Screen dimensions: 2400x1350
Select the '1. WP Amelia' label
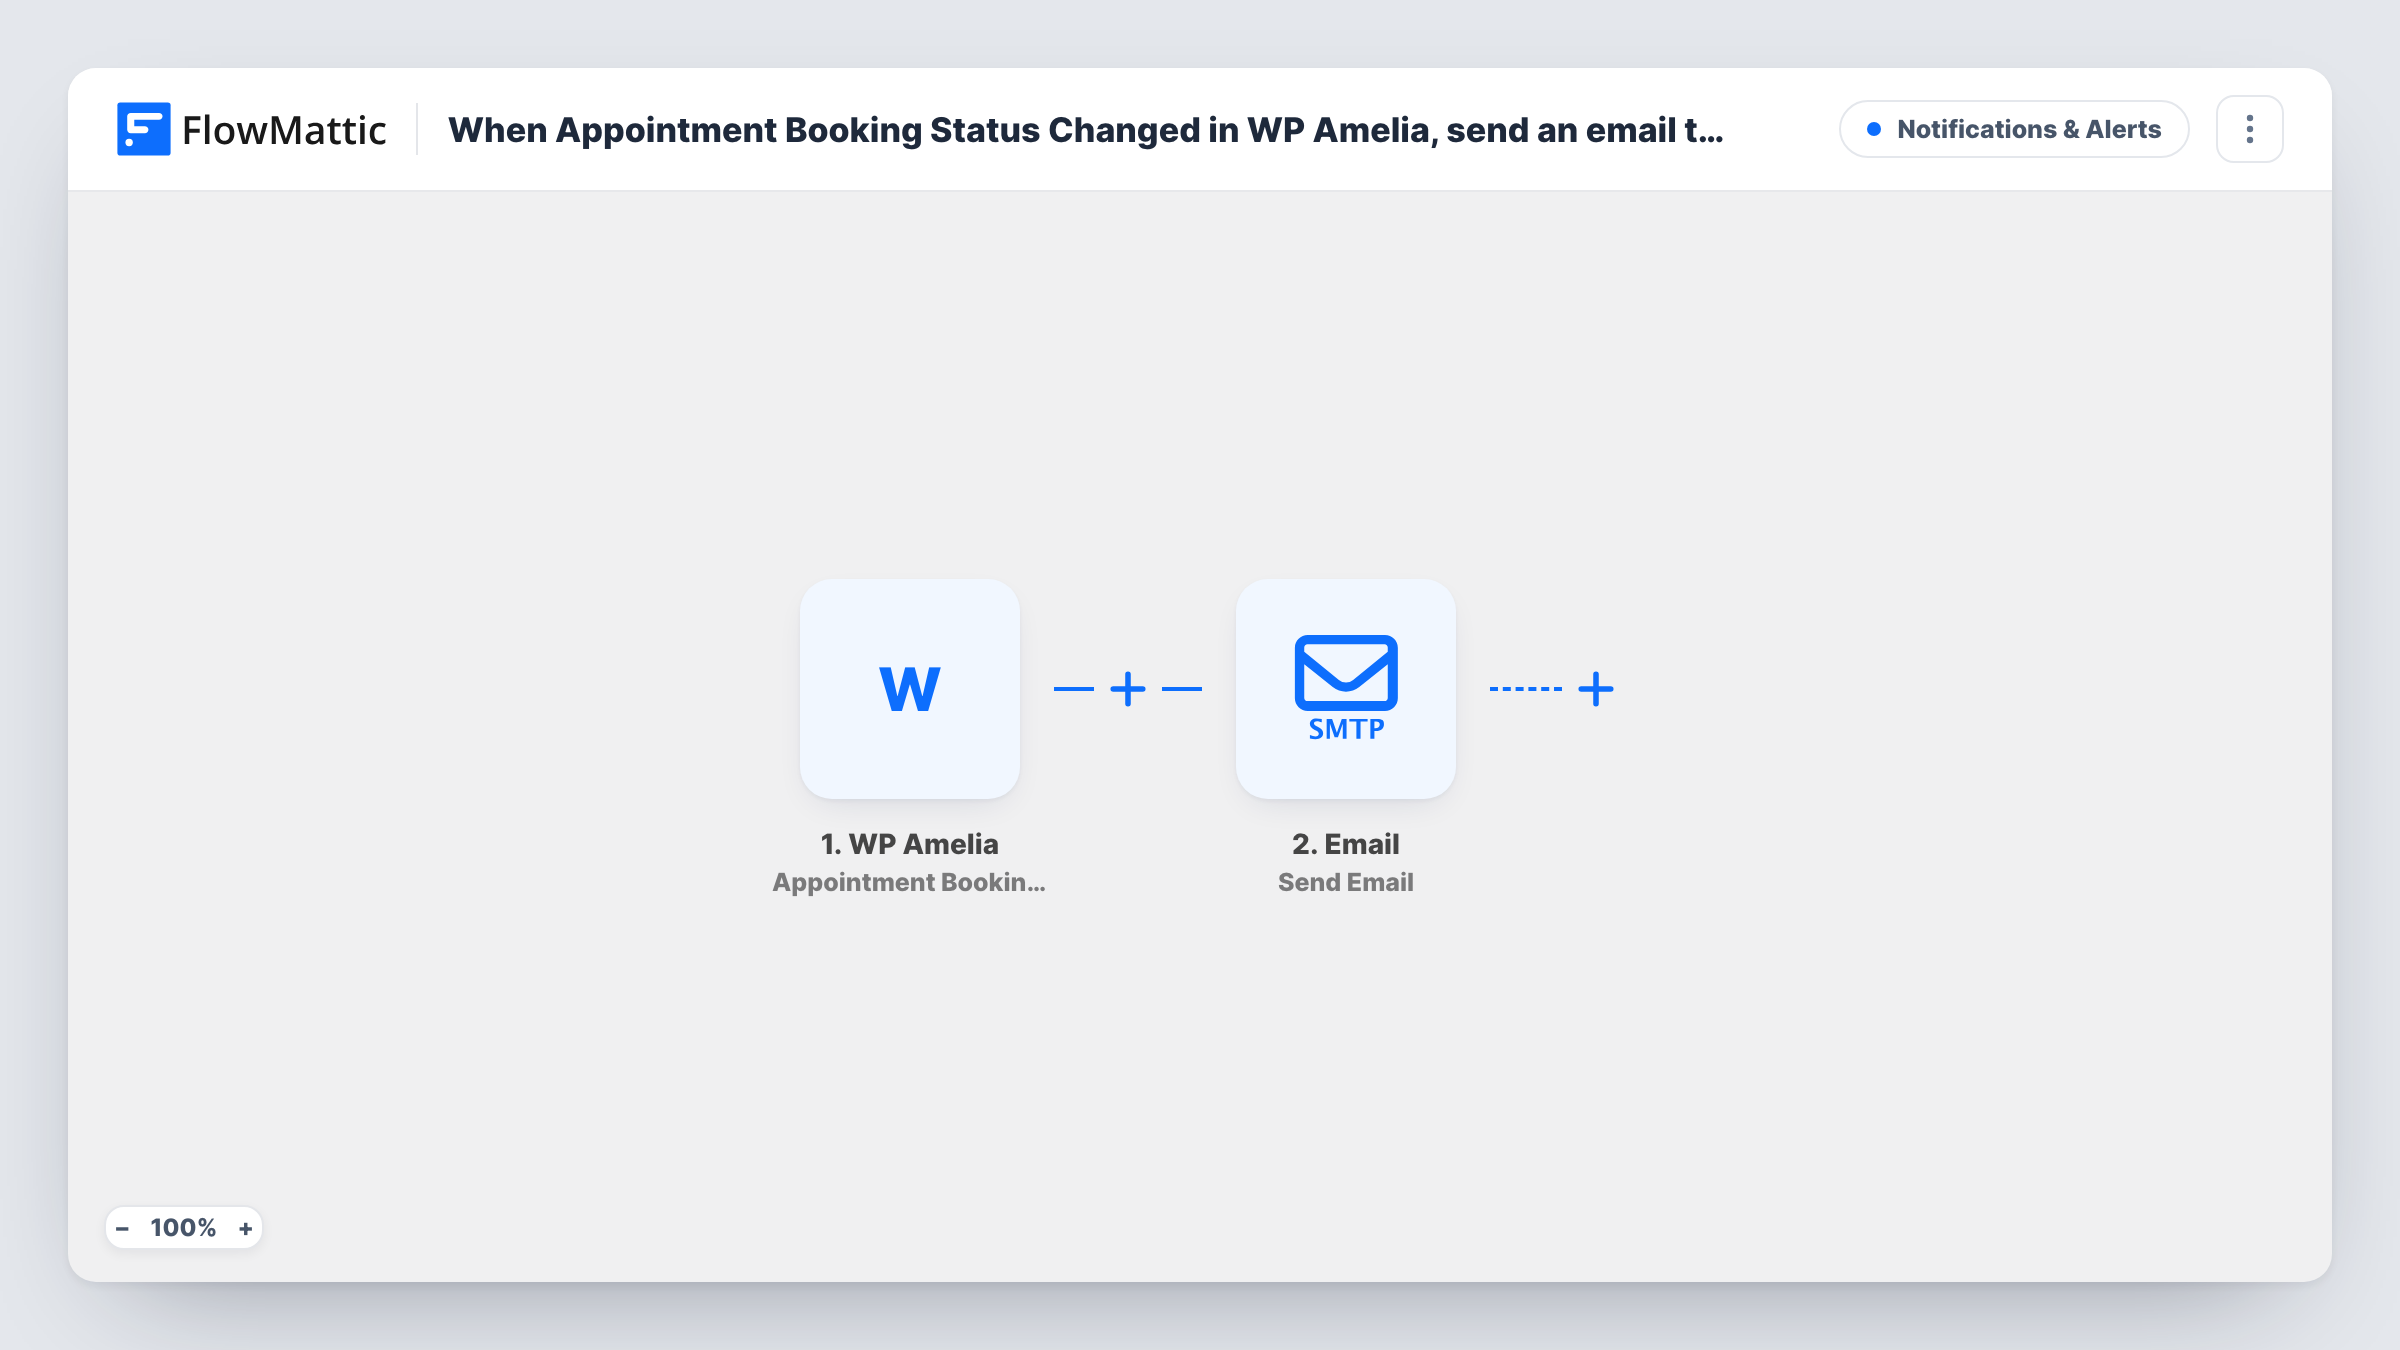pos(910,844)
